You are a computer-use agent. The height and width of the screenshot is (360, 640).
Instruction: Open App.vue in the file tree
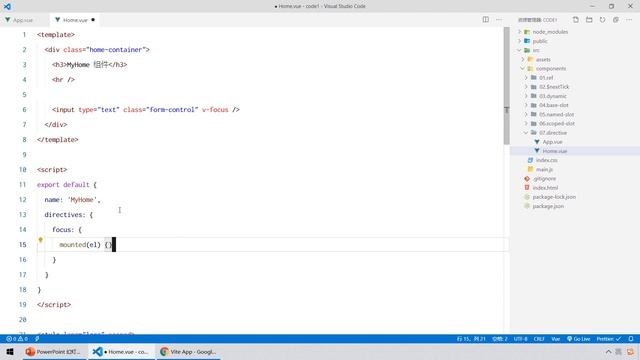(x=552, y=142)
